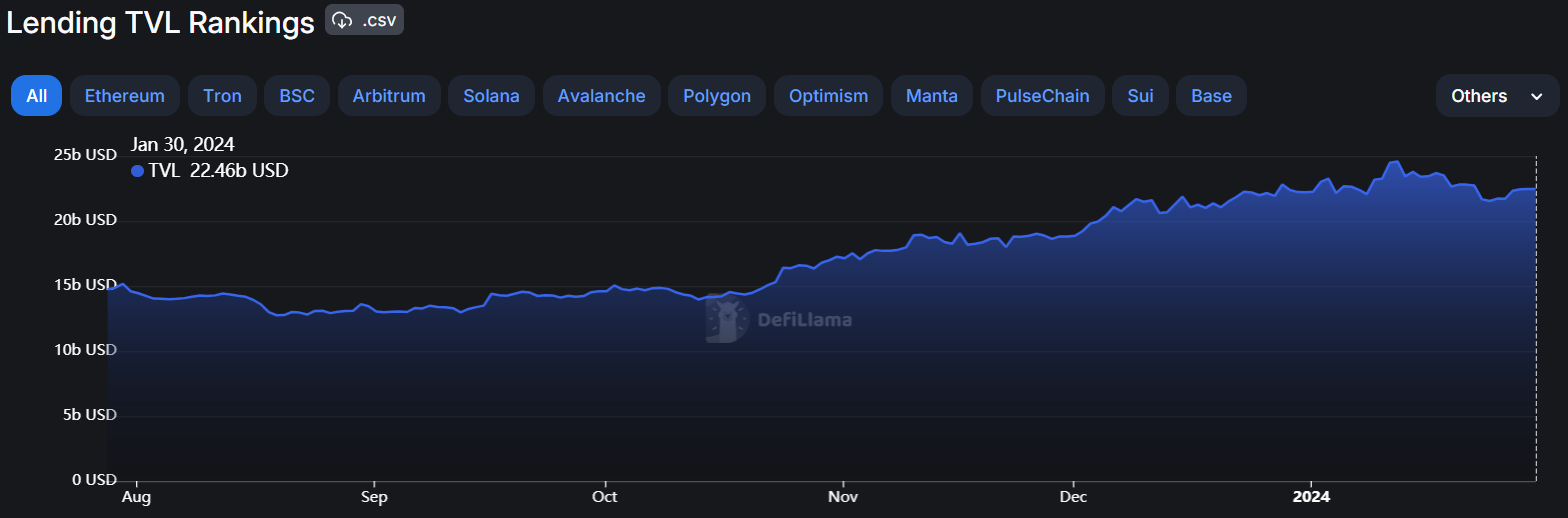1568x518 pixels.
Task: Show Solana lending TVL
Action: [492, 96]
